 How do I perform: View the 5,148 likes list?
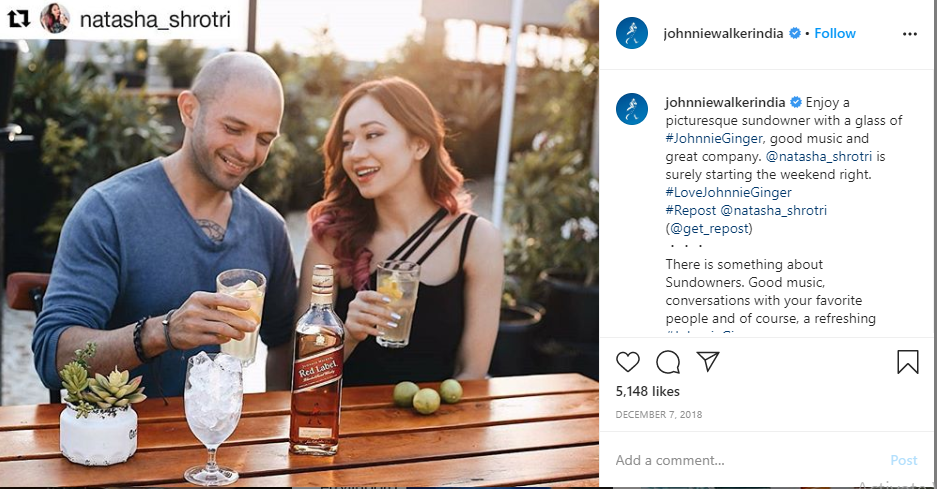pyautogui.click(x=648, y=392)
